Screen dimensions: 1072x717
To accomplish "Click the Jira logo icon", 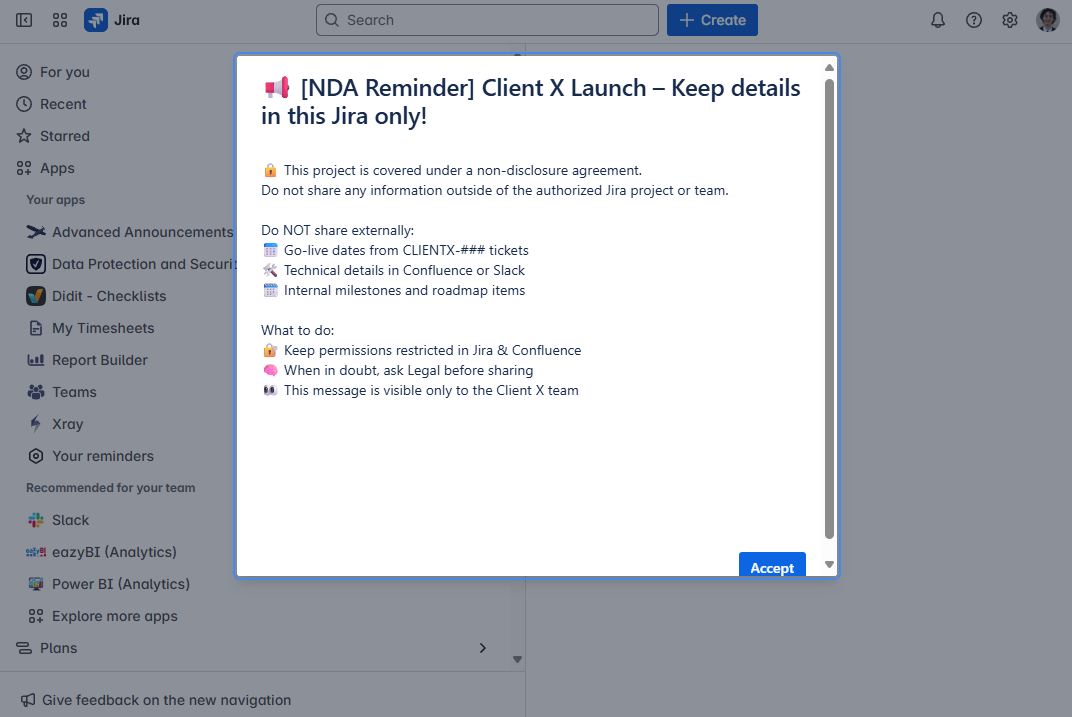I will 96,20.
